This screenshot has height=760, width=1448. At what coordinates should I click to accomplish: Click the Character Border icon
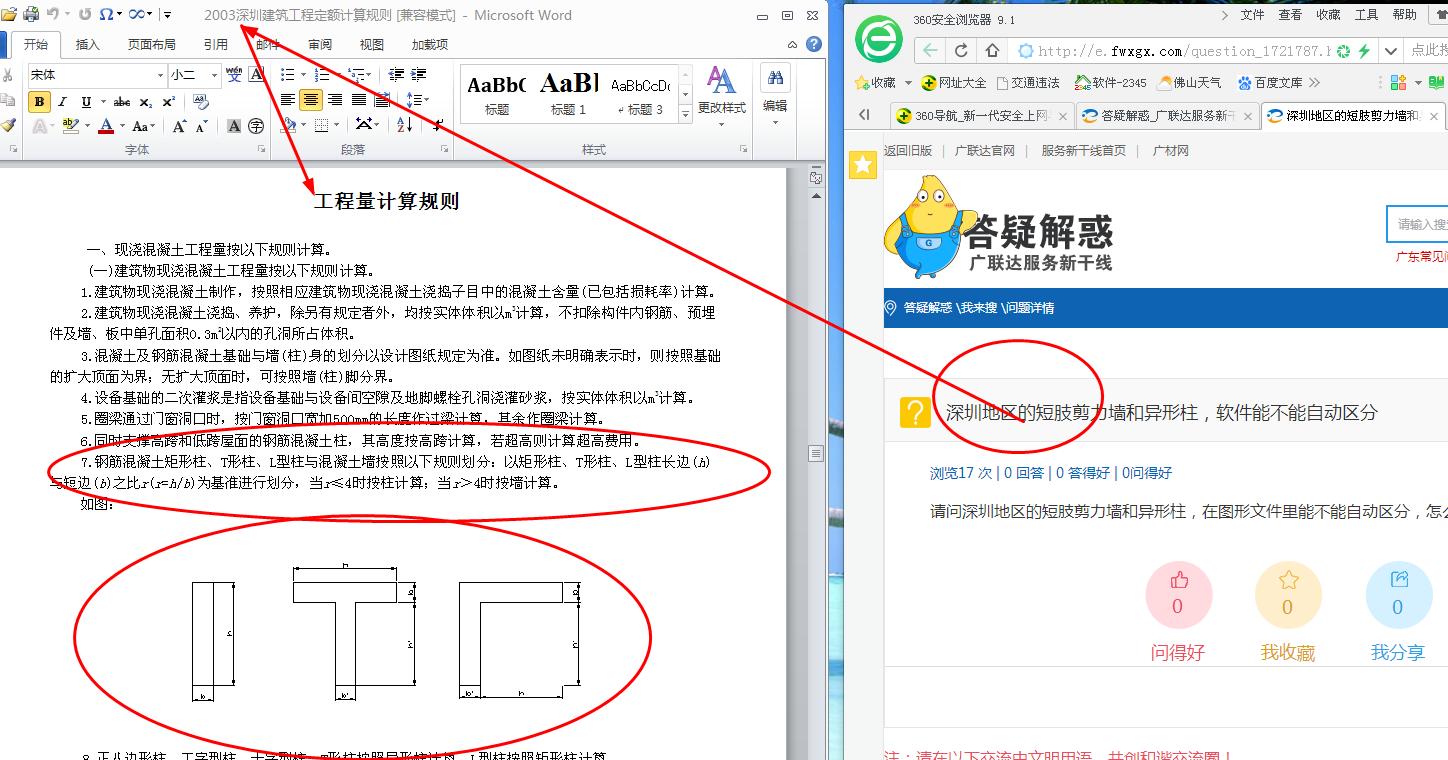(257, 75)
